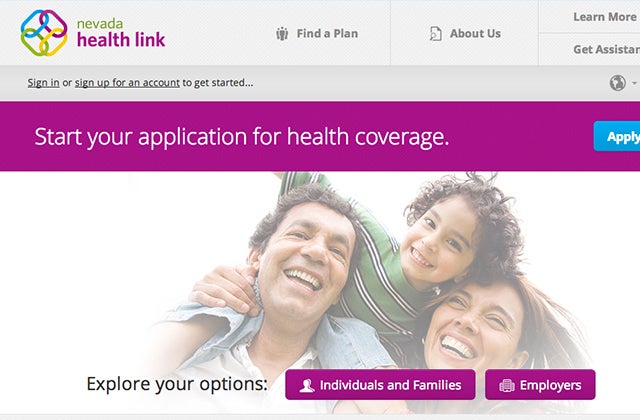Choose the Employers text label
The image size is (640, 420).
(550, 385)
